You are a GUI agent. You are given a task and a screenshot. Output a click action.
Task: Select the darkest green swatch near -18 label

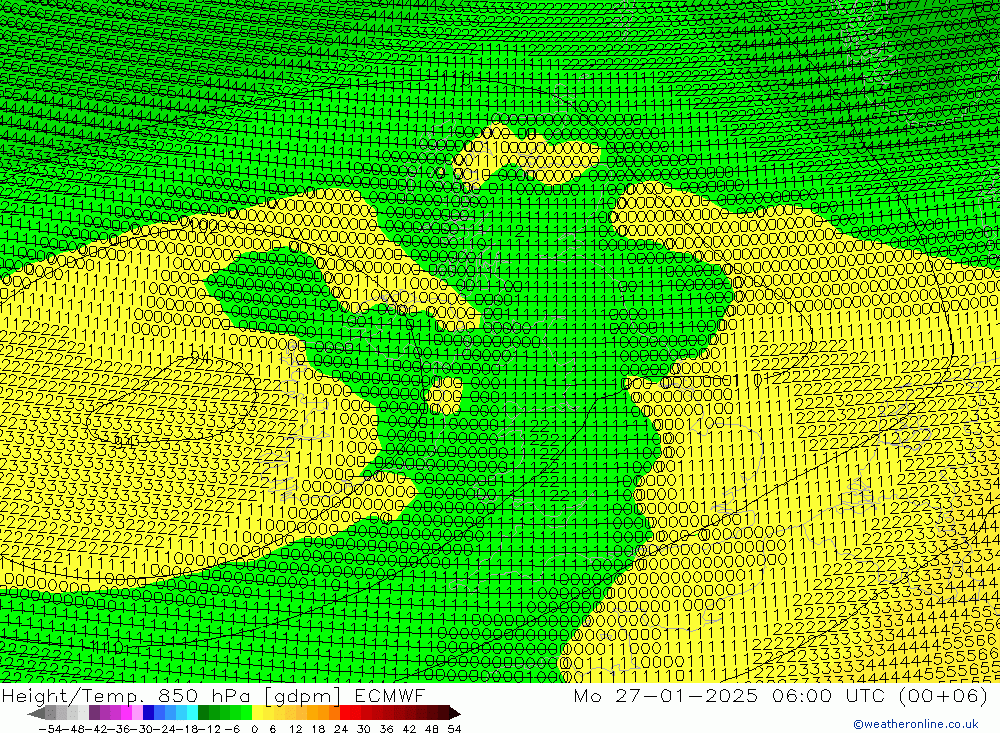point(203,713)
